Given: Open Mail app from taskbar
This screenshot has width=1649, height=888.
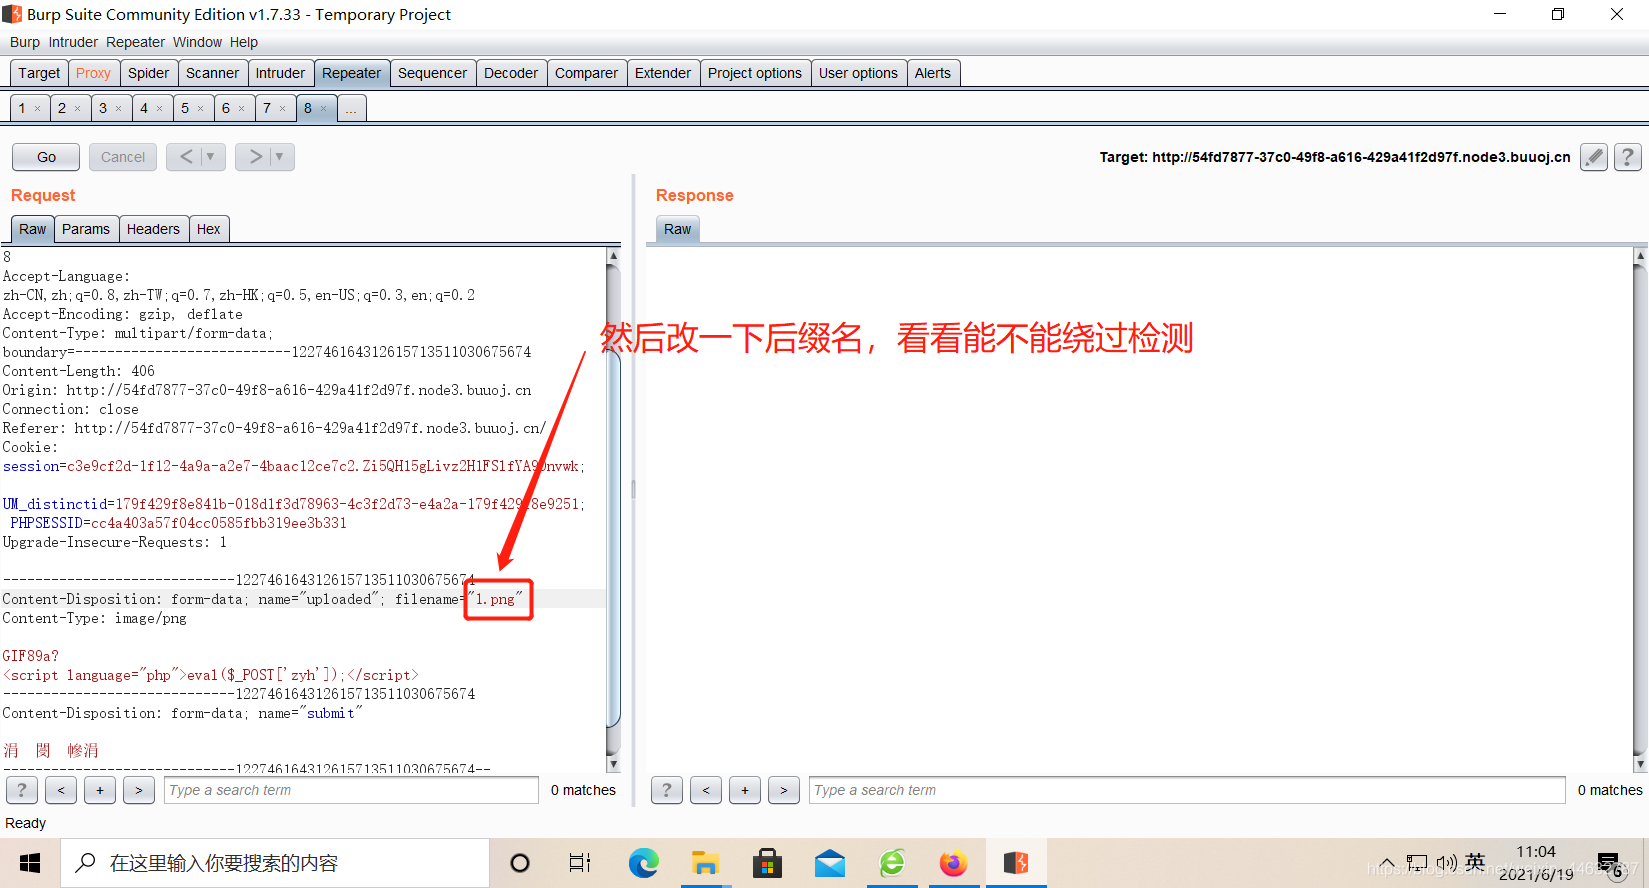Looking at the screenshot, I should point(830,863).
